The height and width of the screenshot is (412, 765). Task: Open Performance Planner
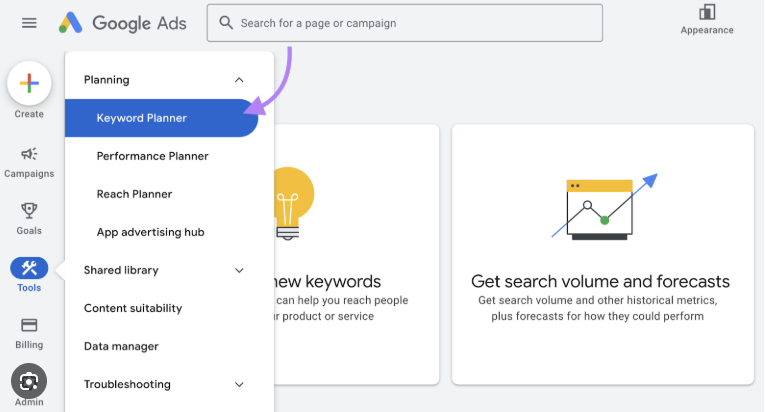(153, 156)
